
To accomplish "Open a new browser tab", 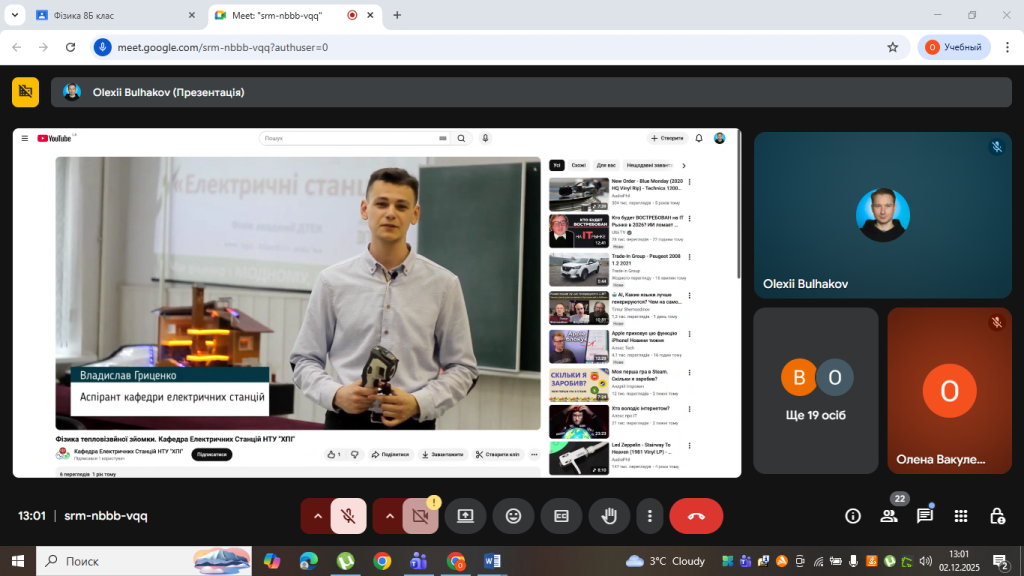I will click(397, 15).
